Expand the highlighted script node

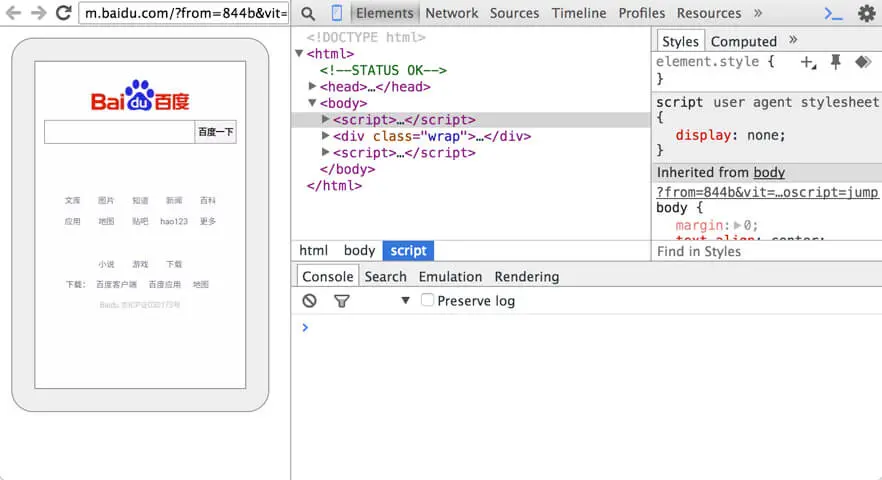tap(325, 119)
